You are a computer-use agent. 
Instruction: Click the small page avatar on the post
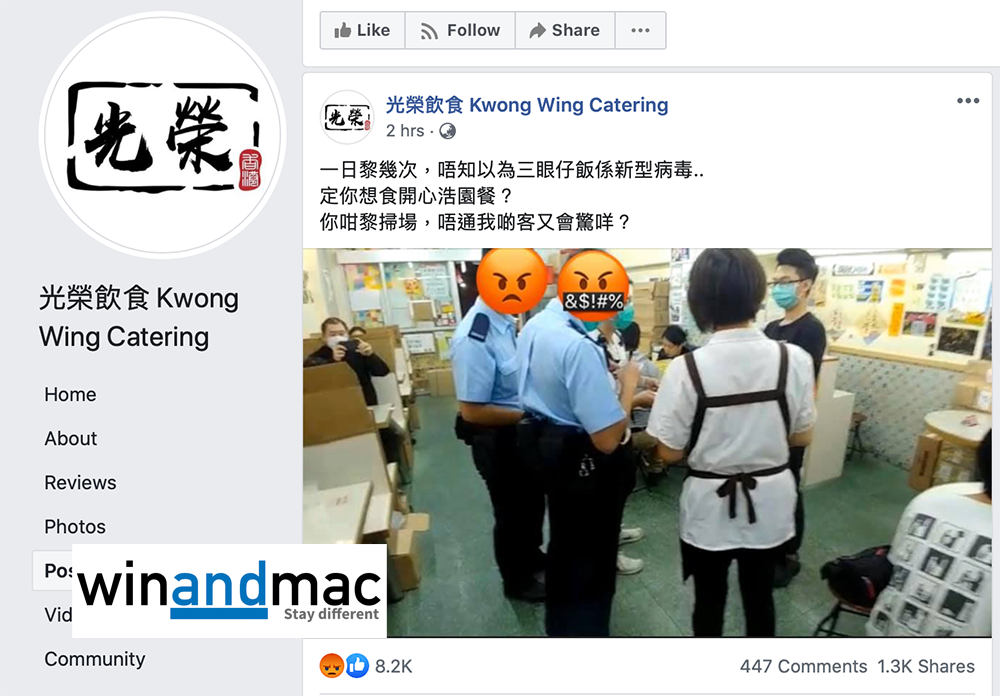347,117
